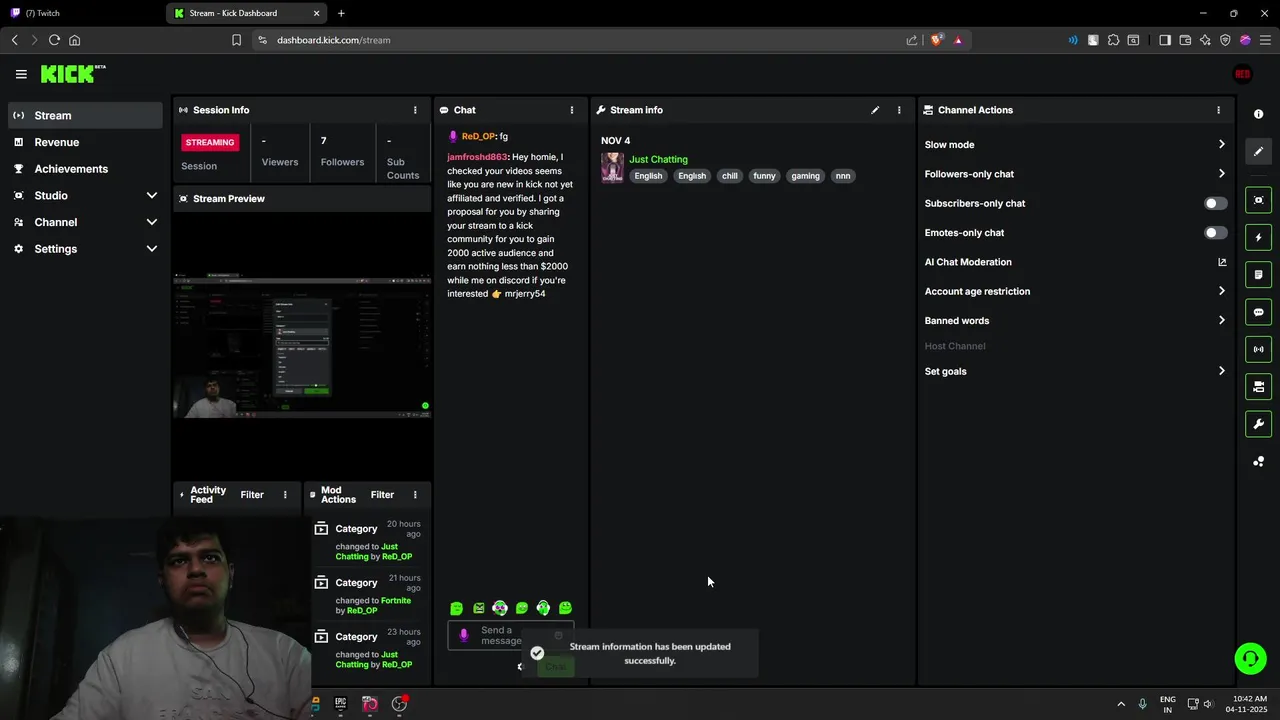Open Account age restriction options
This screenshot has width=1280, height=720.
[1075, 291]
